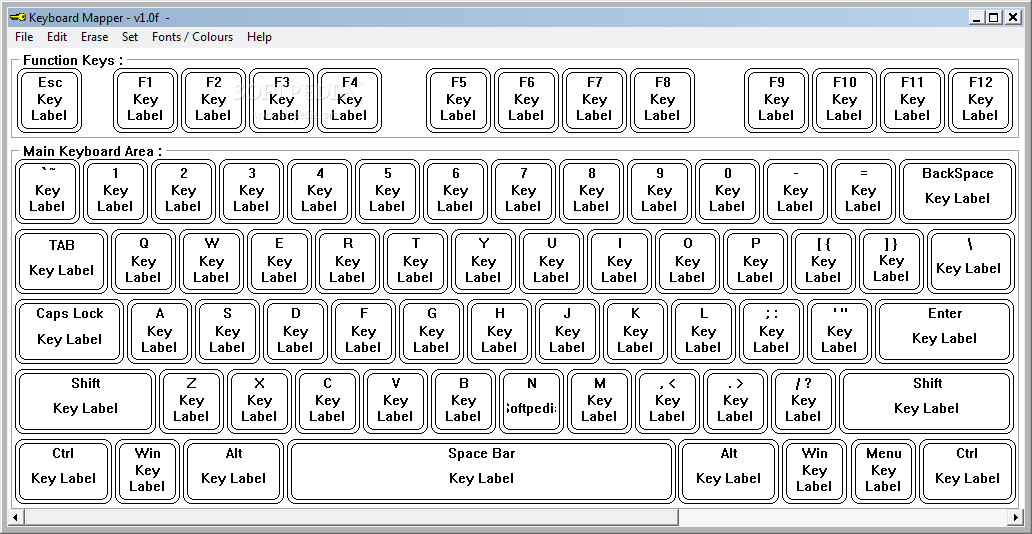Click the left Shift key button

pyautogui.click(x=86, y=401)
